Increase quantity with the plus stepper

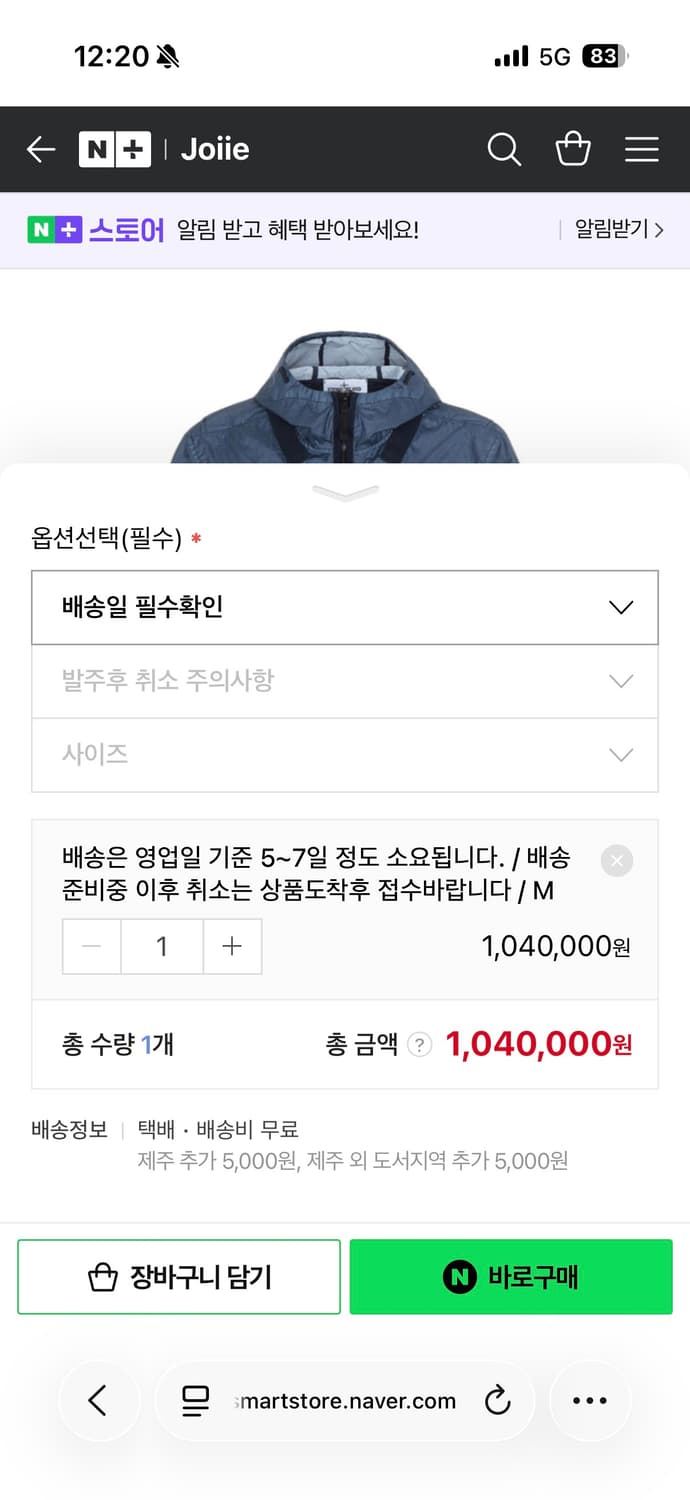tap(231, 946)
